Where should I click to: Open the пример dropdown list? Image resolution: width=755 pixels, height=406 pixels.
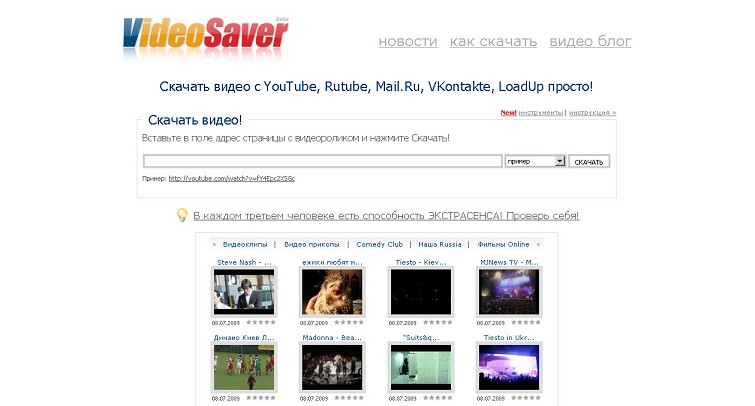535,161
